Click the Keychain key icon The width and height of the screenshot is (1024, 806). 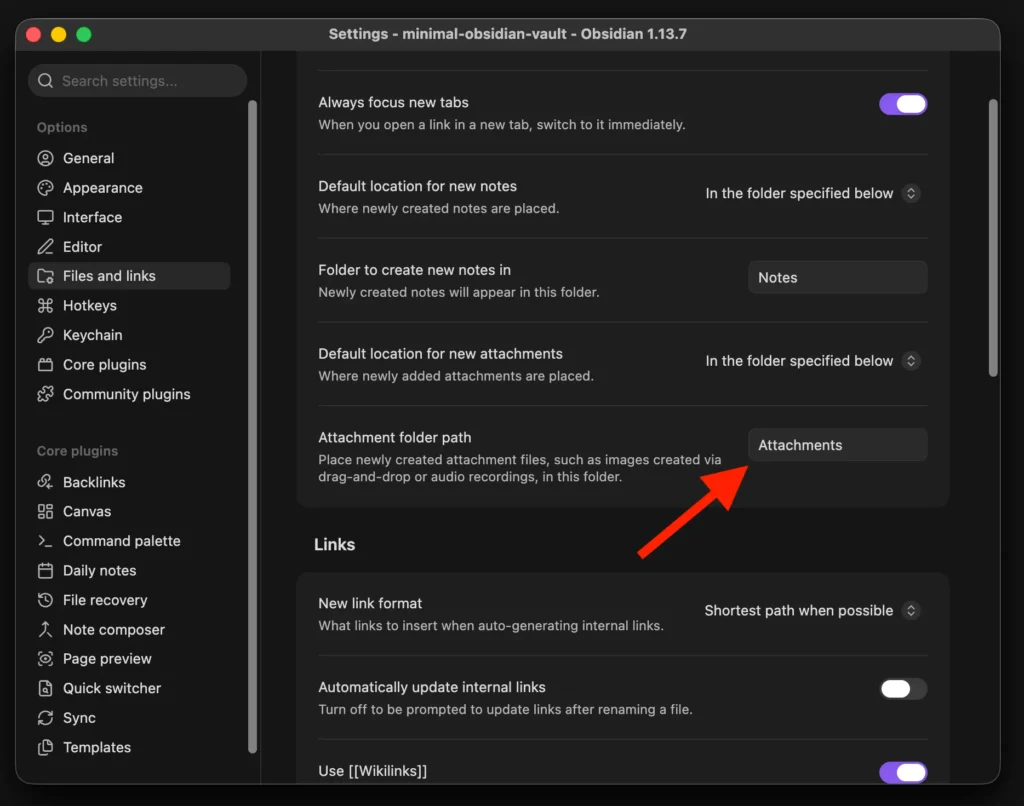(x=45, y=335)
